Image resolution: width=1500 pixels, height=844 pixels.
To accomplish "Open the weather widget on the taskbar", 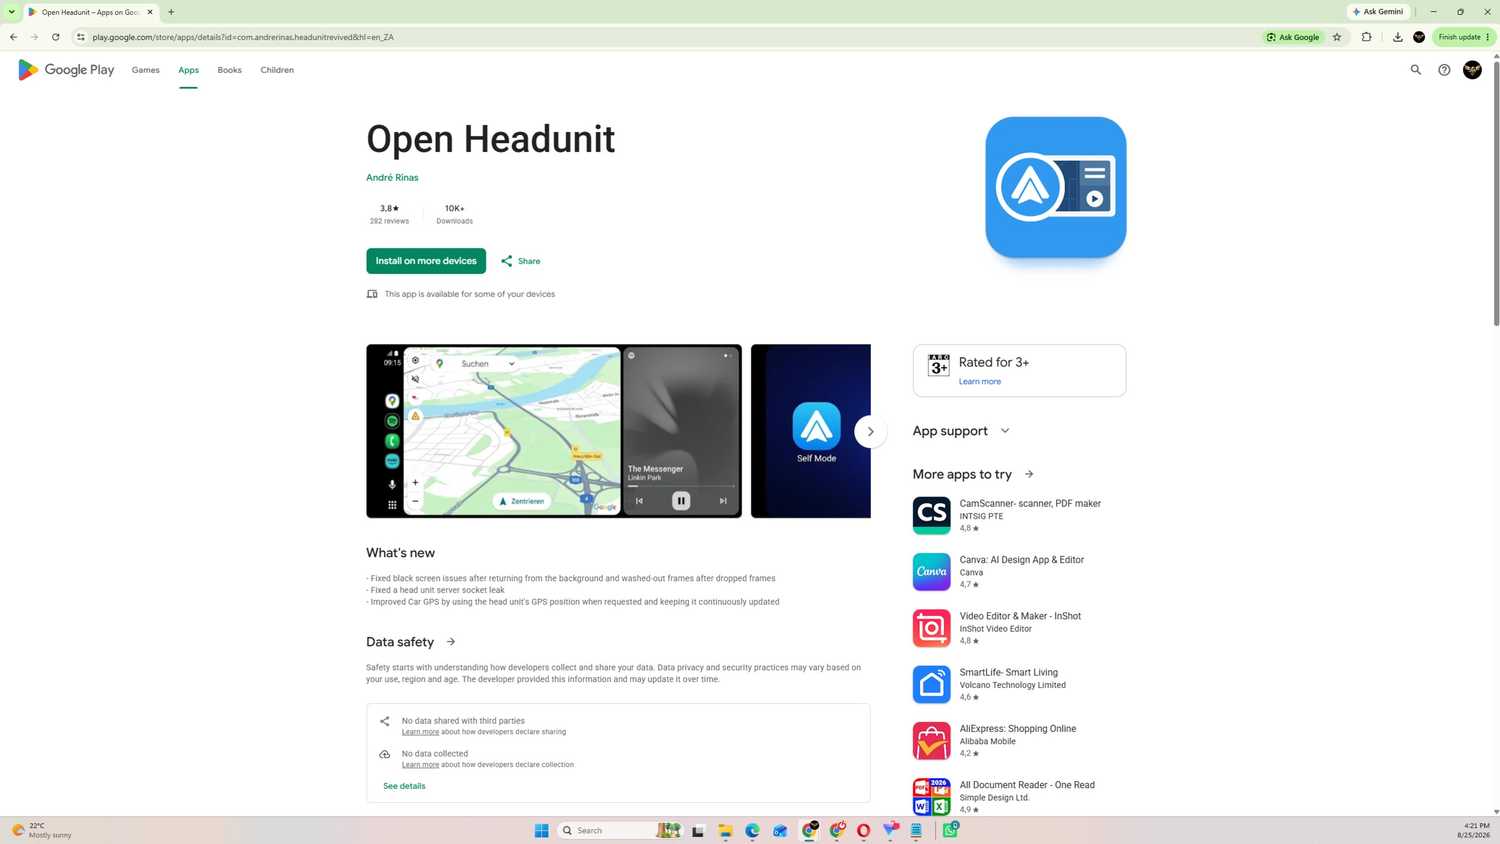I will tap(42, 830).
